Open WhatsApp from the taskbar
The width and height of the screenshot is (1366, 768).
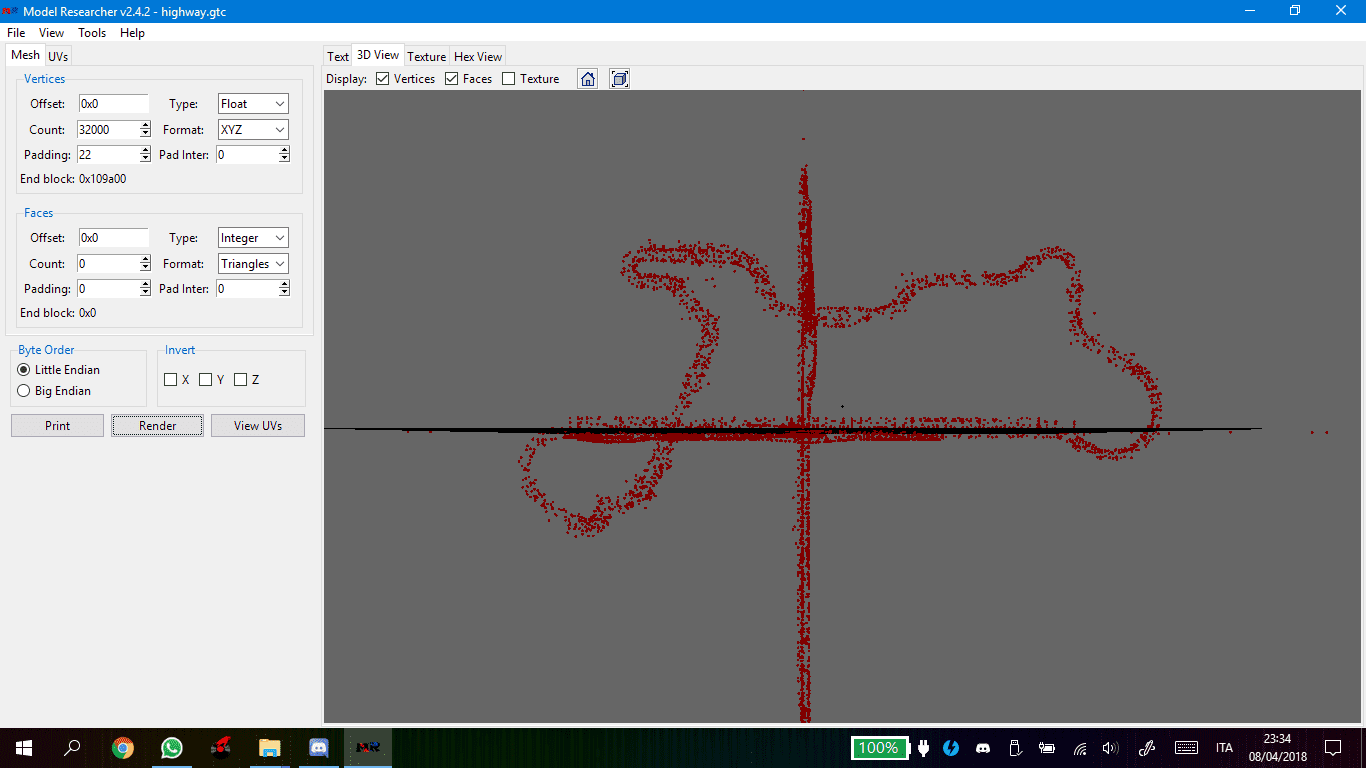(x=172, y=747)
